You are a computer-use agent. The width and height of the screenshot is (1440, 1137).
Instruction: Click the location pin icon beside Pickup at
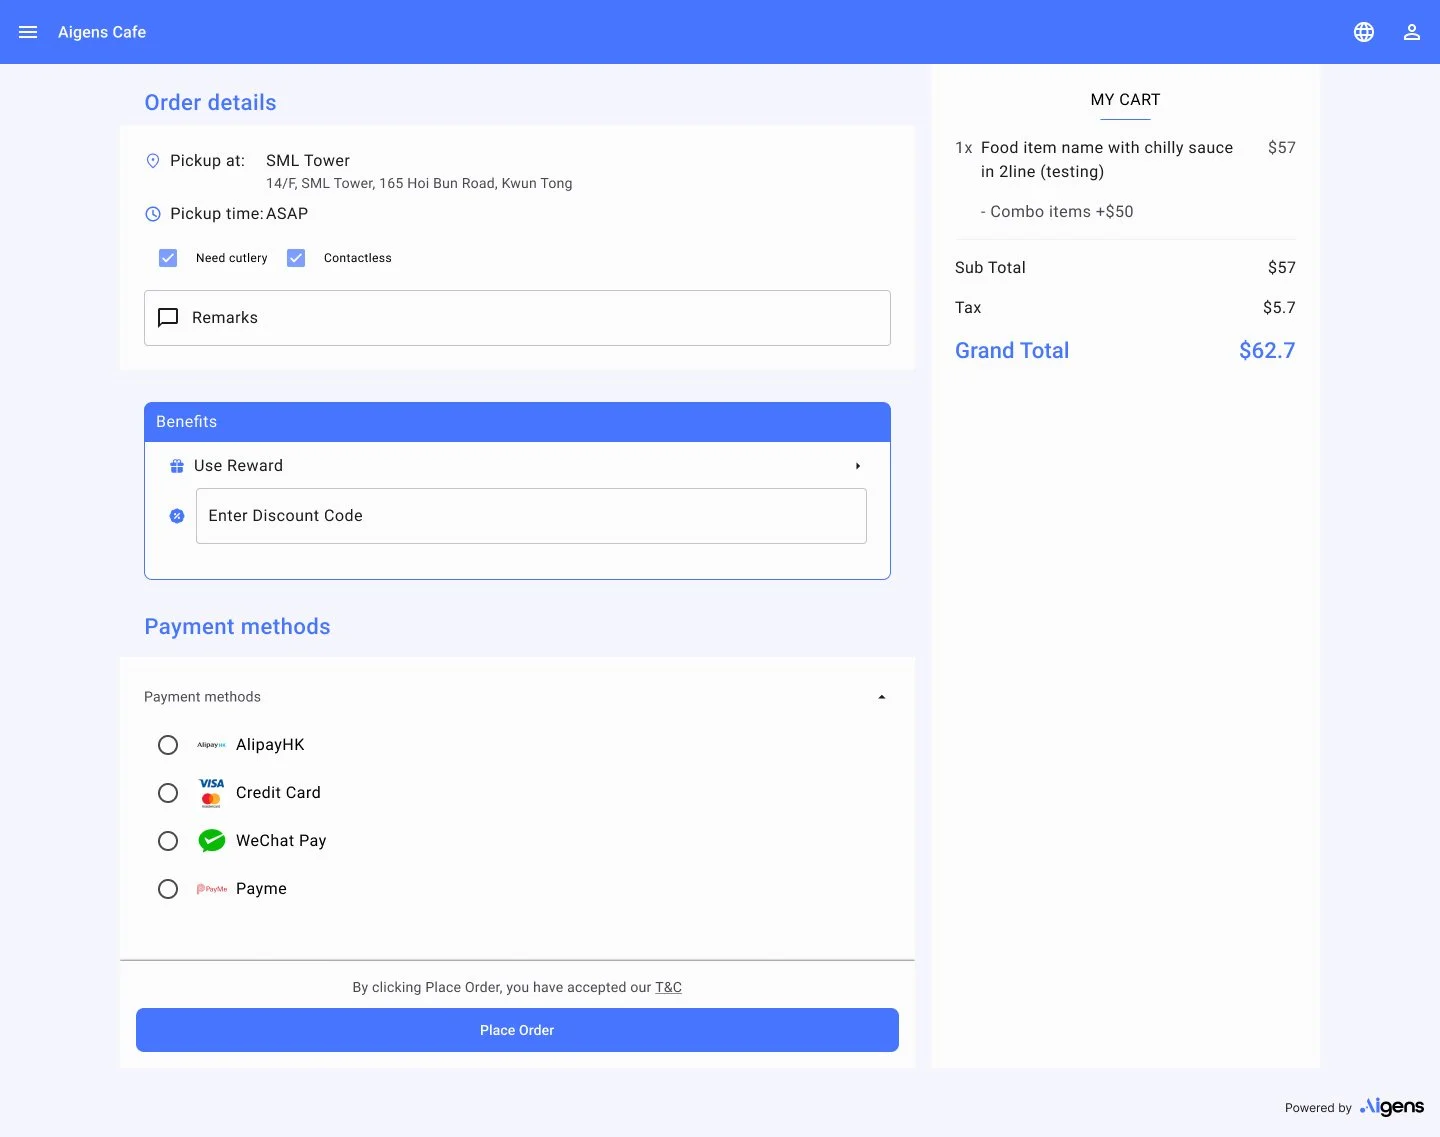tap(152, 160)
